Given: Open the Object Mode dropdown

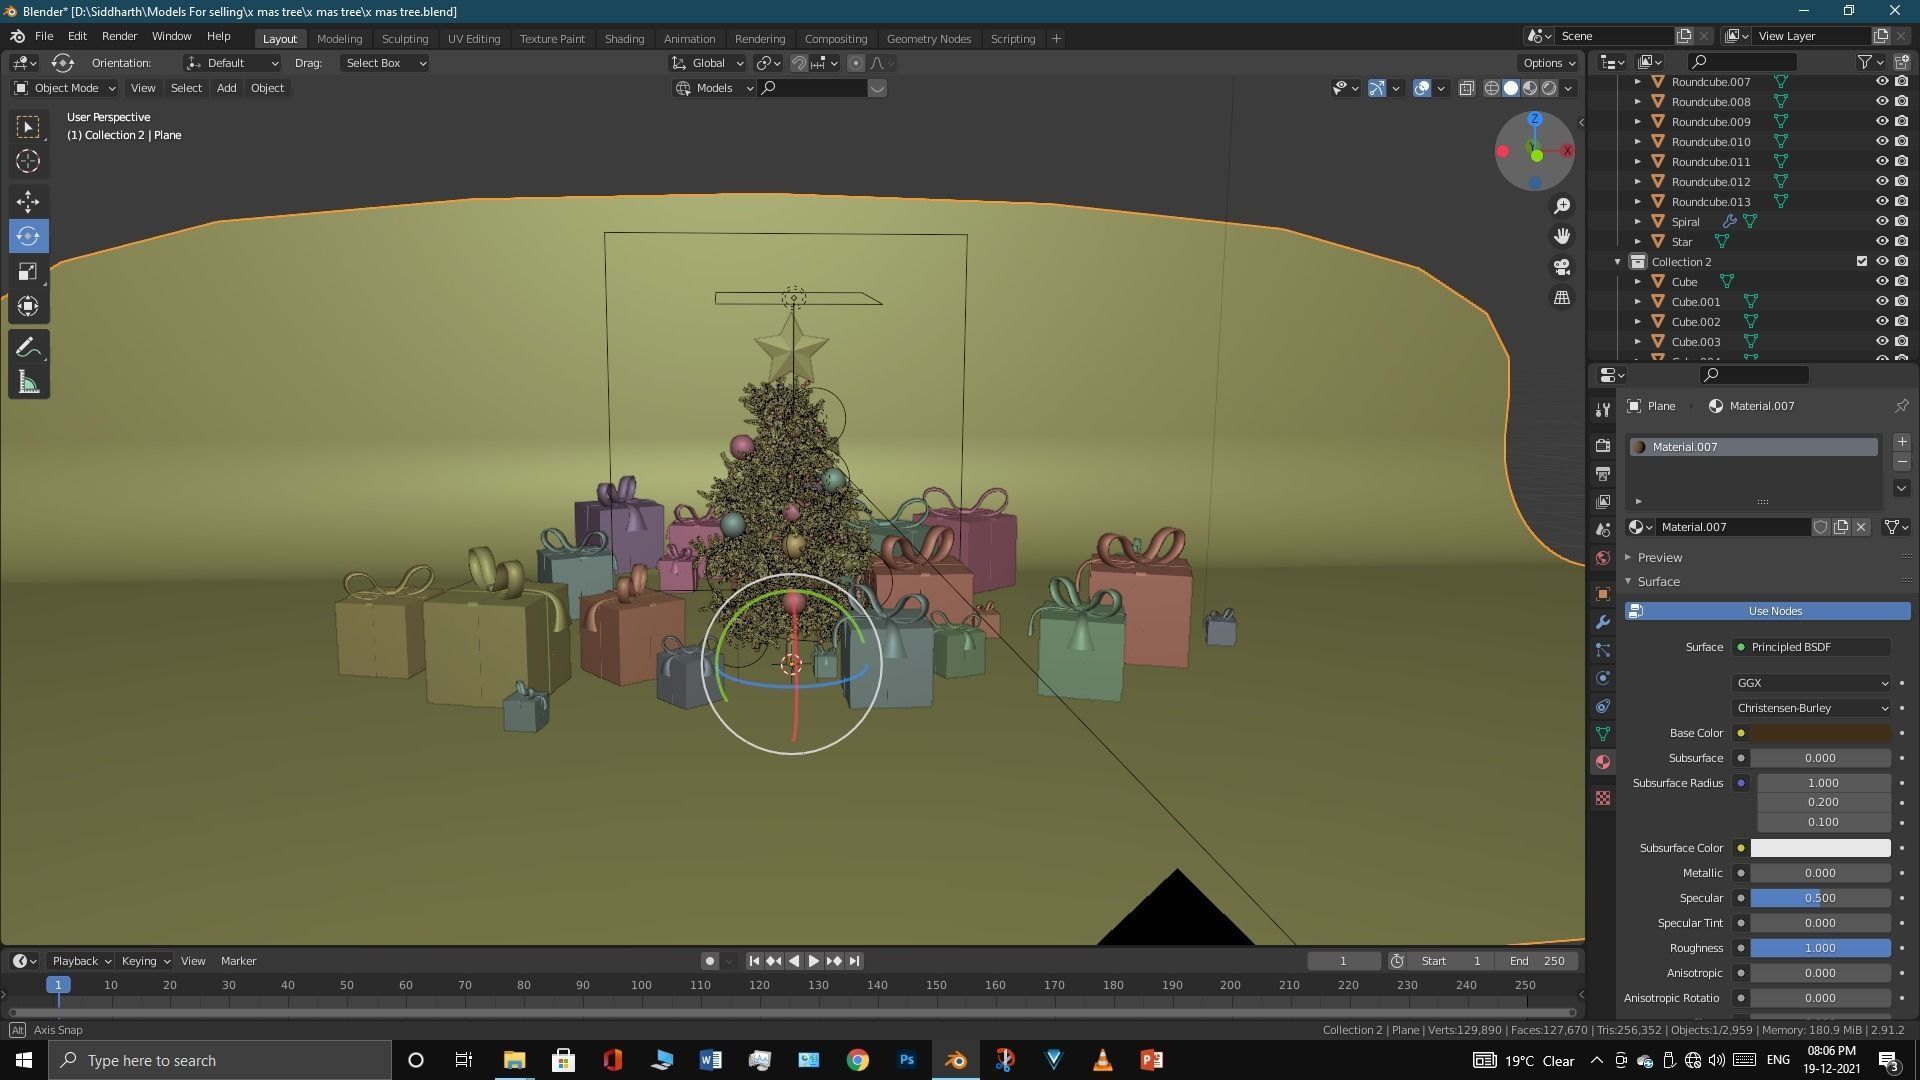Looking at the screenshot, I should coord(64,88).
